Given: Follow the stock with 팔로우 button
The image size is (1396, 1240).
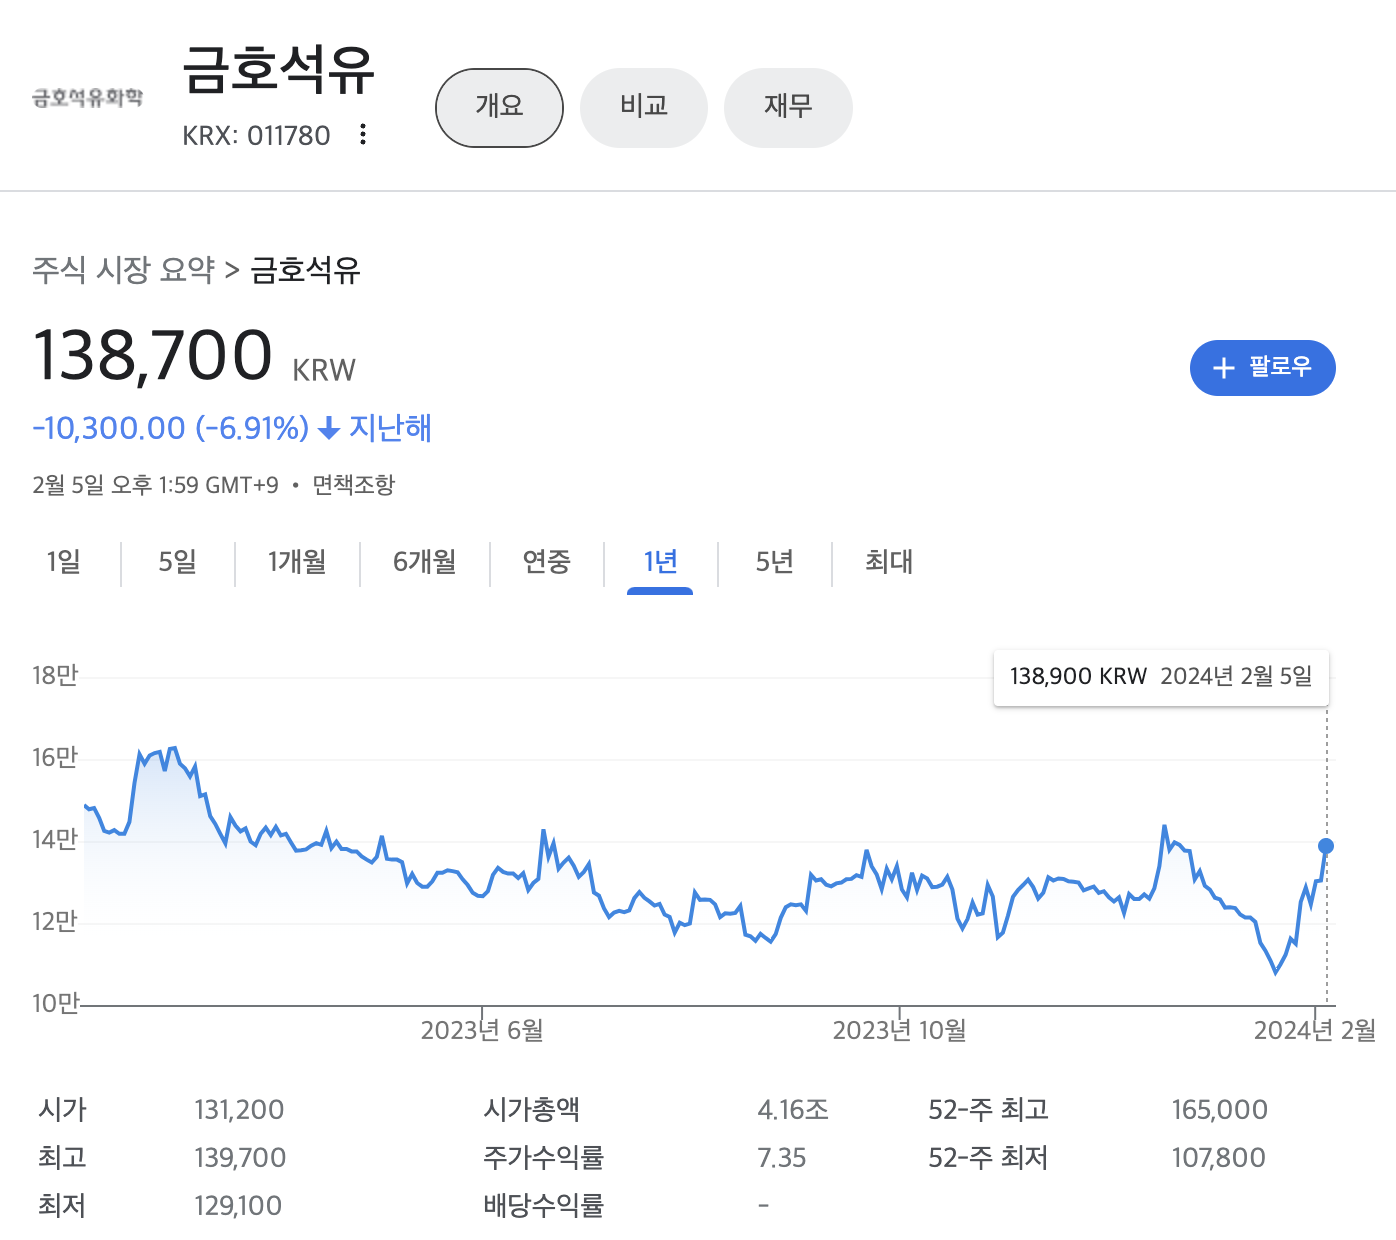Looking at the screenshot, I should pos(1262,368).
